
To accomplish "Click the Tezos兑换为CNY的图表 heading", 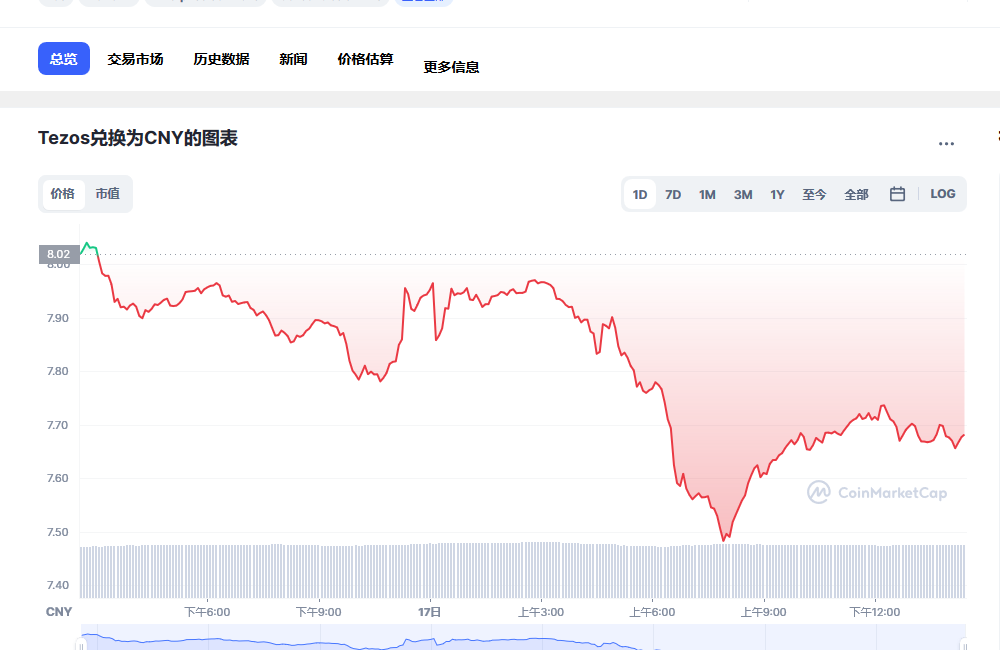I will click(138, 138).
